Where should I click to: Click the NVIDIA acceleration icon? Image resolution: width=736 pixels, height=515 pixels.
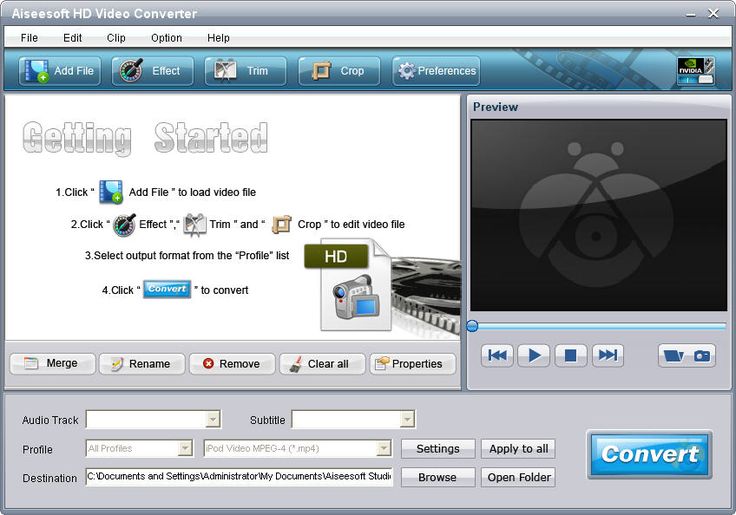(x=696, y=71)
